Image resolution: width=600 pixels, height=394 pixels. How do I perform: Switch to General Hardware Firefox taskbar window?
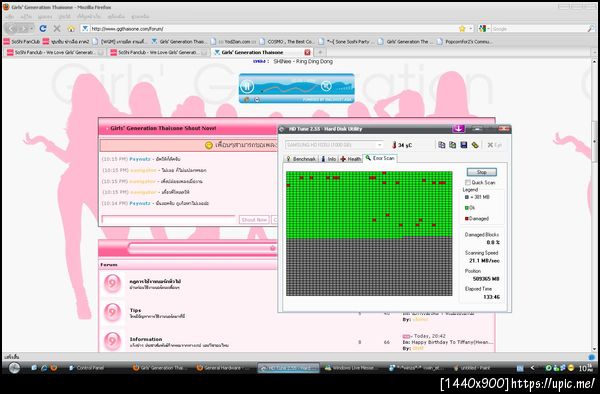click(x=223, y=368)
